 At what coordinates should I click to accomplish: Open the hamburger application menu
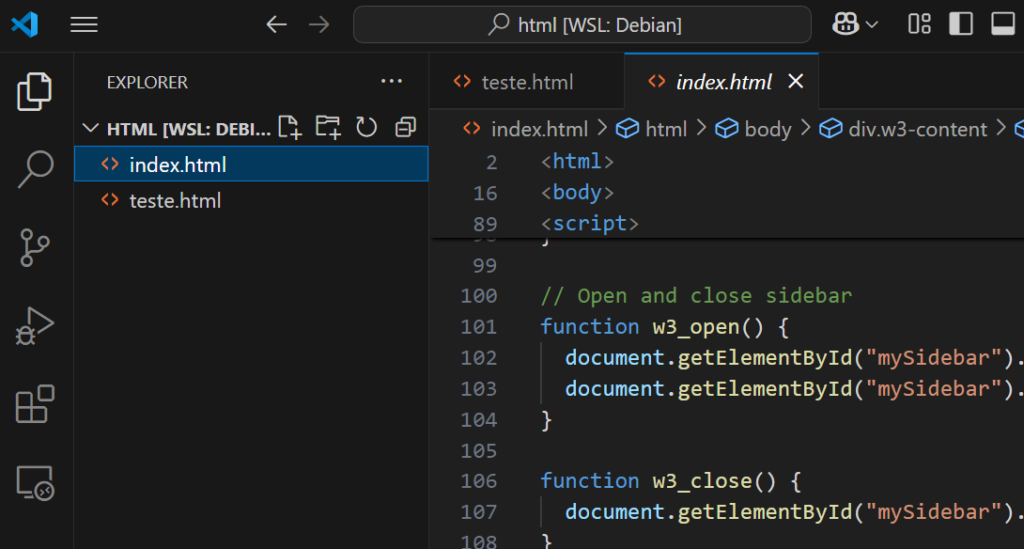click(x=84, y=25)
